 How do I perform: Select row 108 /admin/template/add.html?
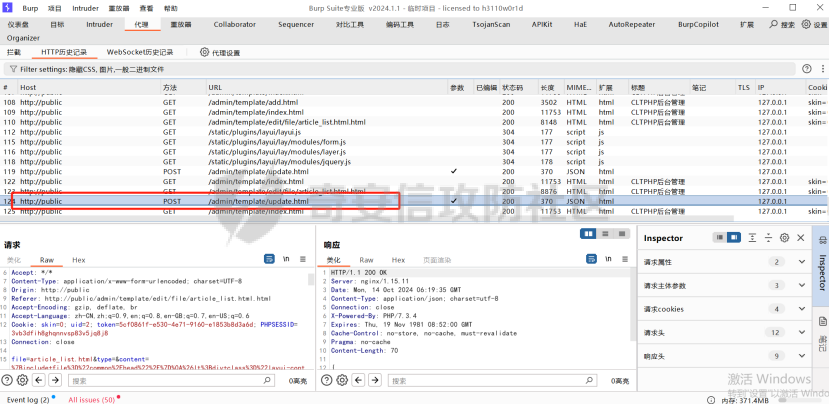click(414, 102)
